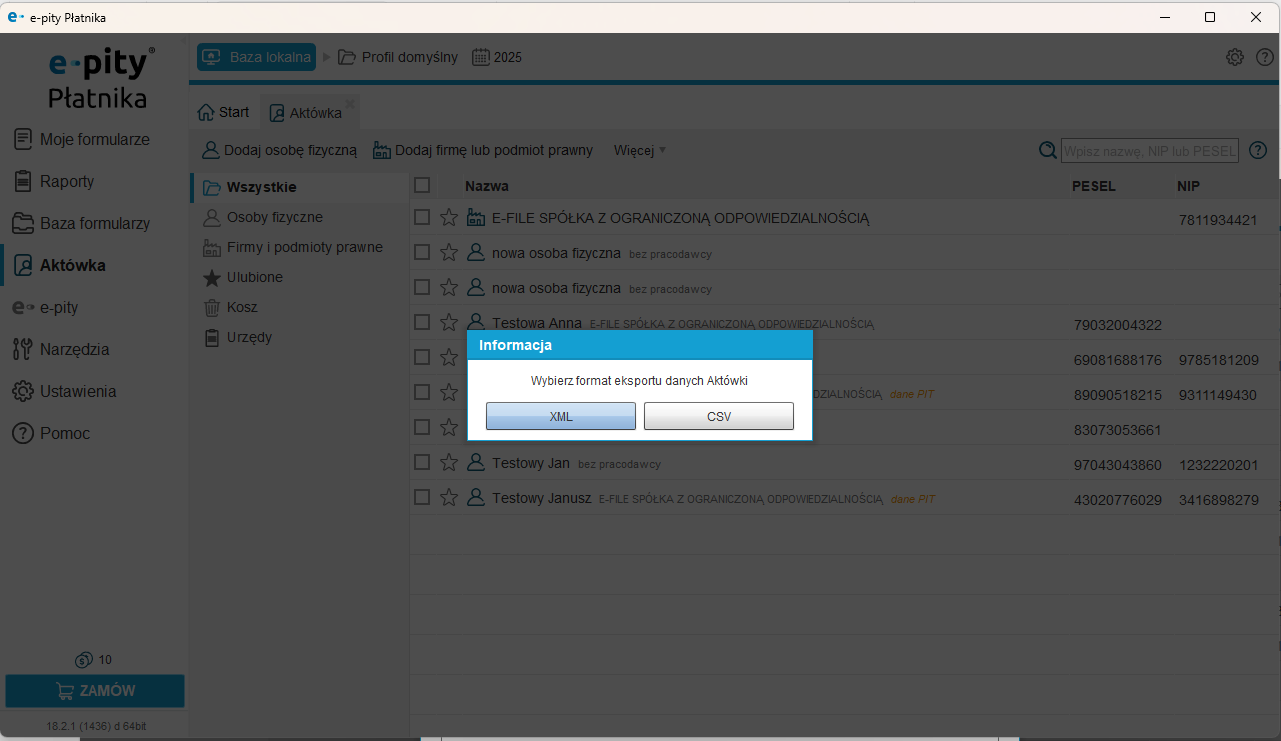Open Narzędzia in the left sidebar
Image resolution: width=1281 pixels, height=741 pixels.
tap(74, 349)
